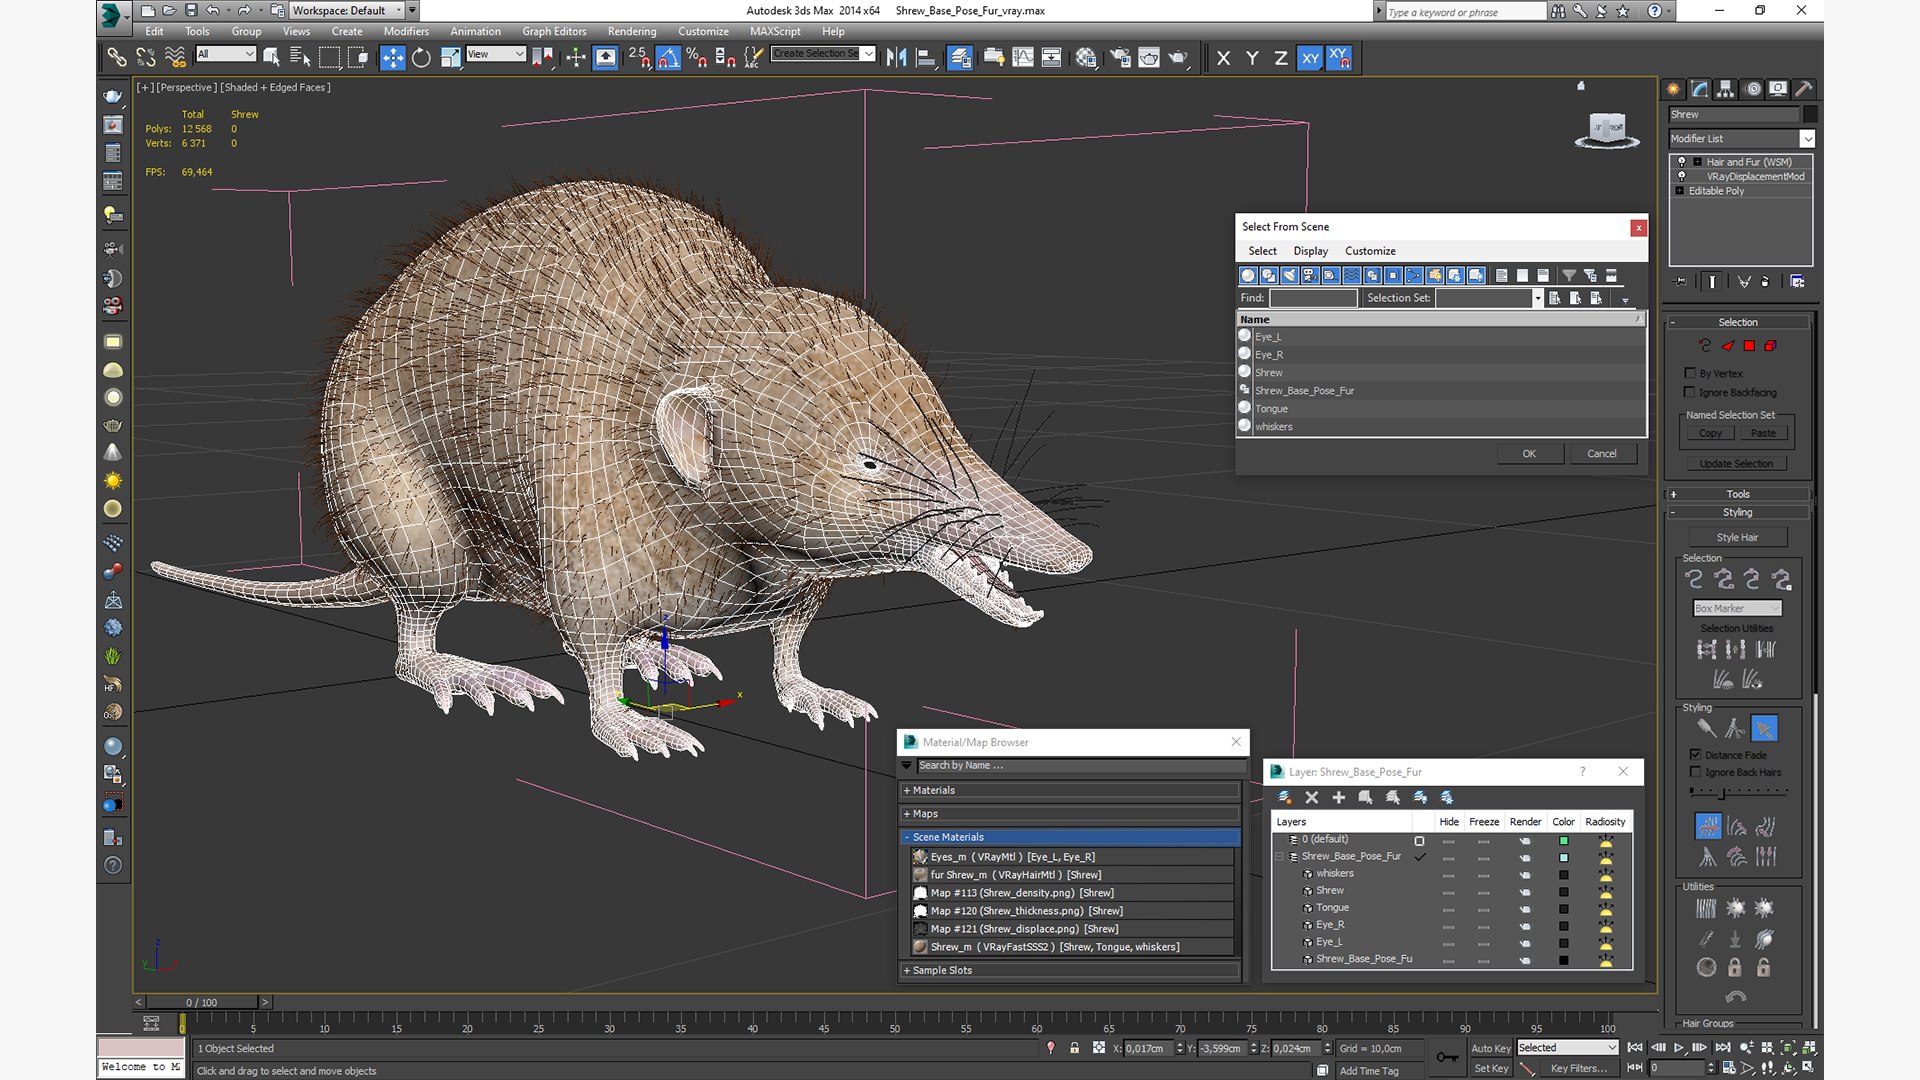Expand the Maps group in Material Browser
The width and height of the screenshot is (1920, 1080).
(x=1070, y=814)
